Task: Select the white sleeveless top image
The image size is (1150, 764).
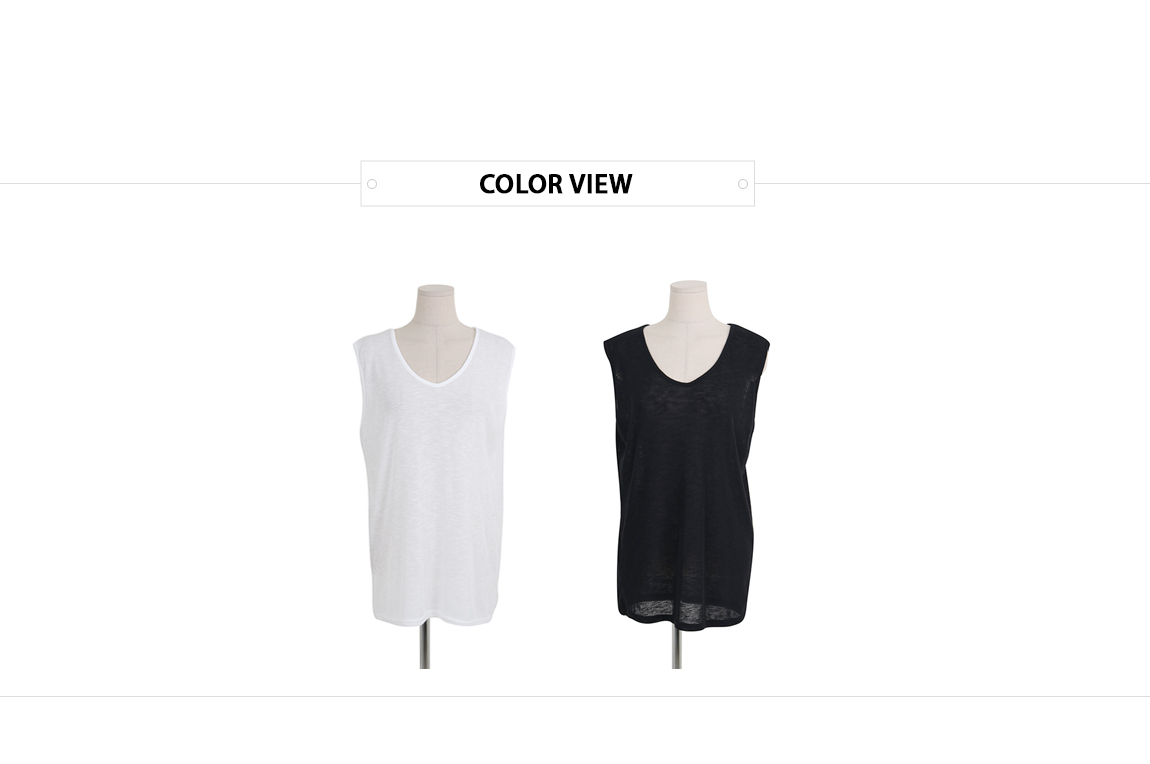Action: tap(433, 475)
